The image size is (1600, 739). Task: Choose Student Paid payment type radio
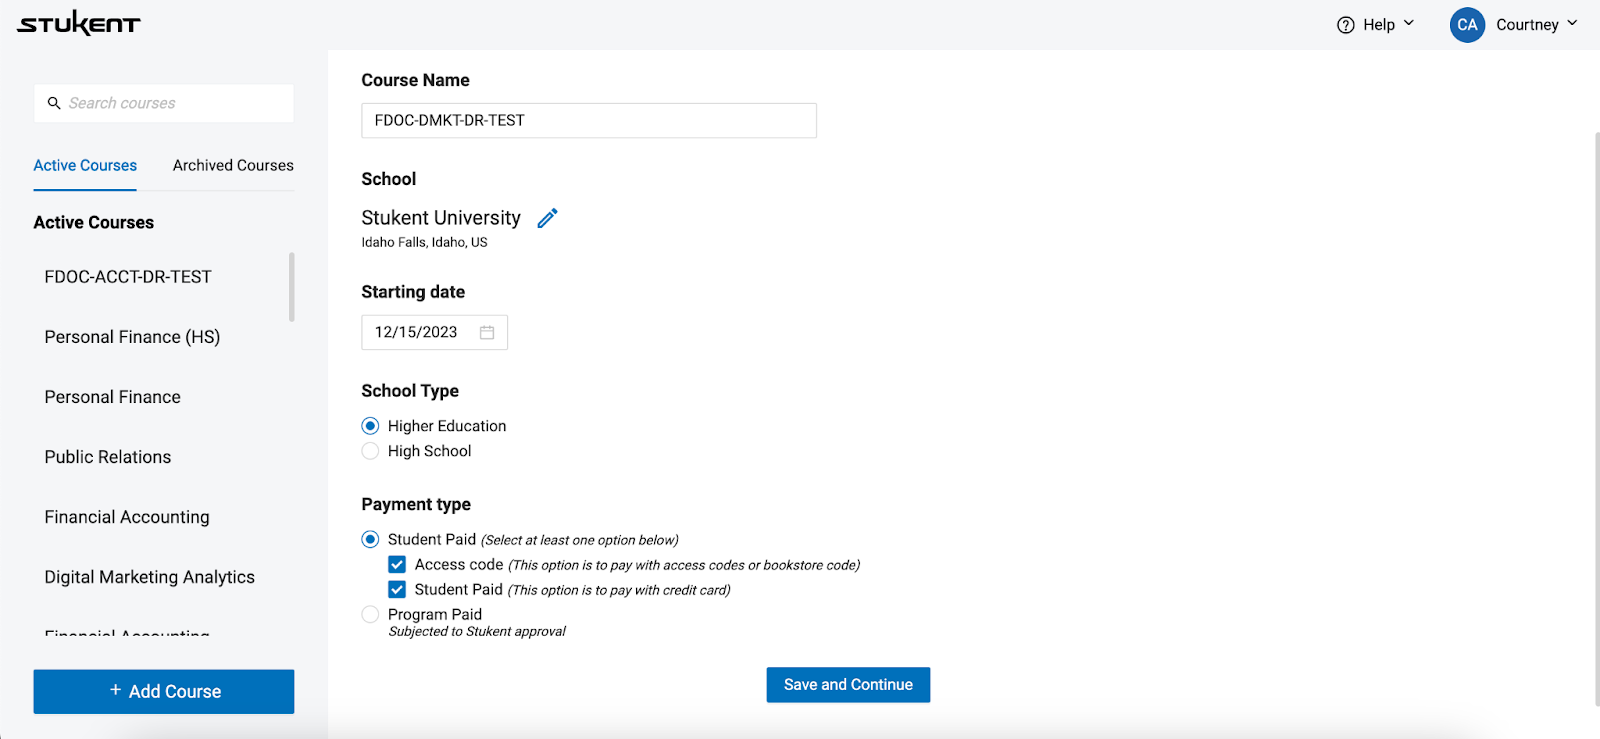pos(370,539)
